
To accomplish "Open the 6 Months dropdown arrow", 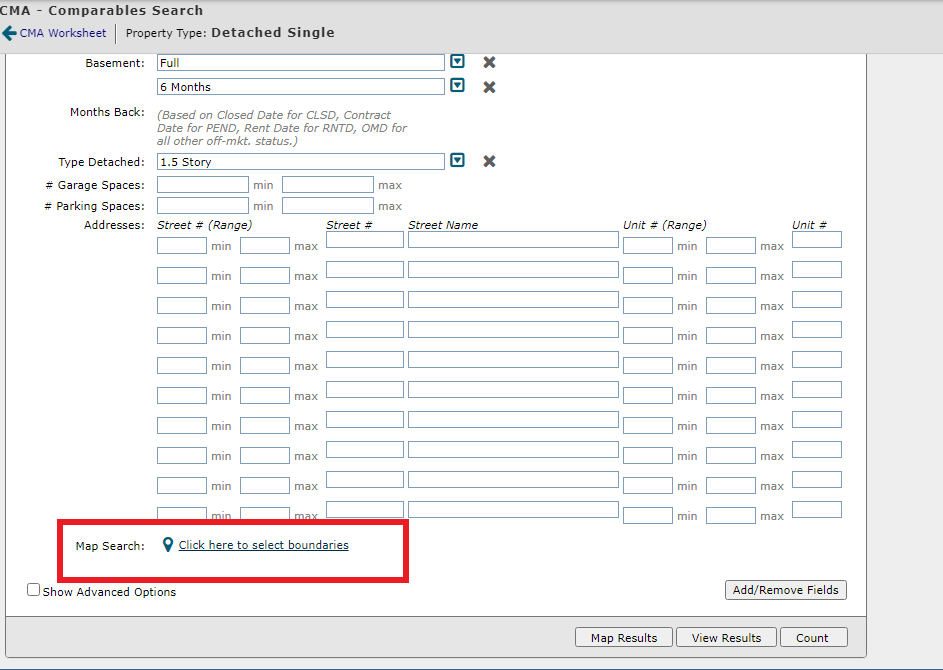I will point(458,85).
